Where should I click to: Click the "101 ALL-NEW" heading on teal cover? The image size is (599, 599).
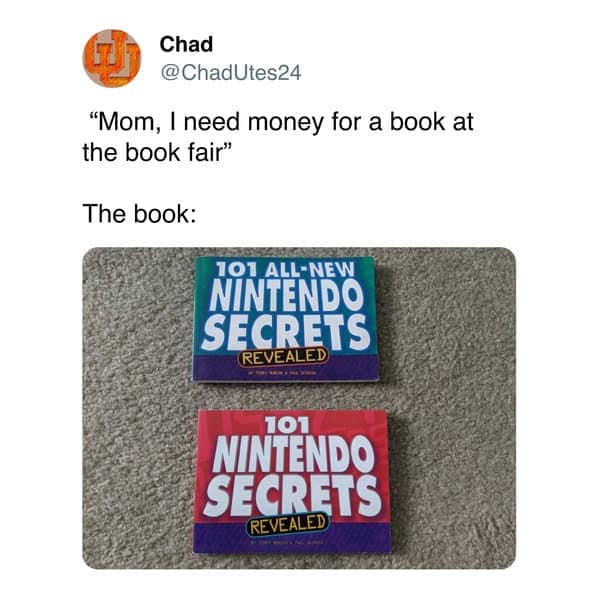pos(285,269)
